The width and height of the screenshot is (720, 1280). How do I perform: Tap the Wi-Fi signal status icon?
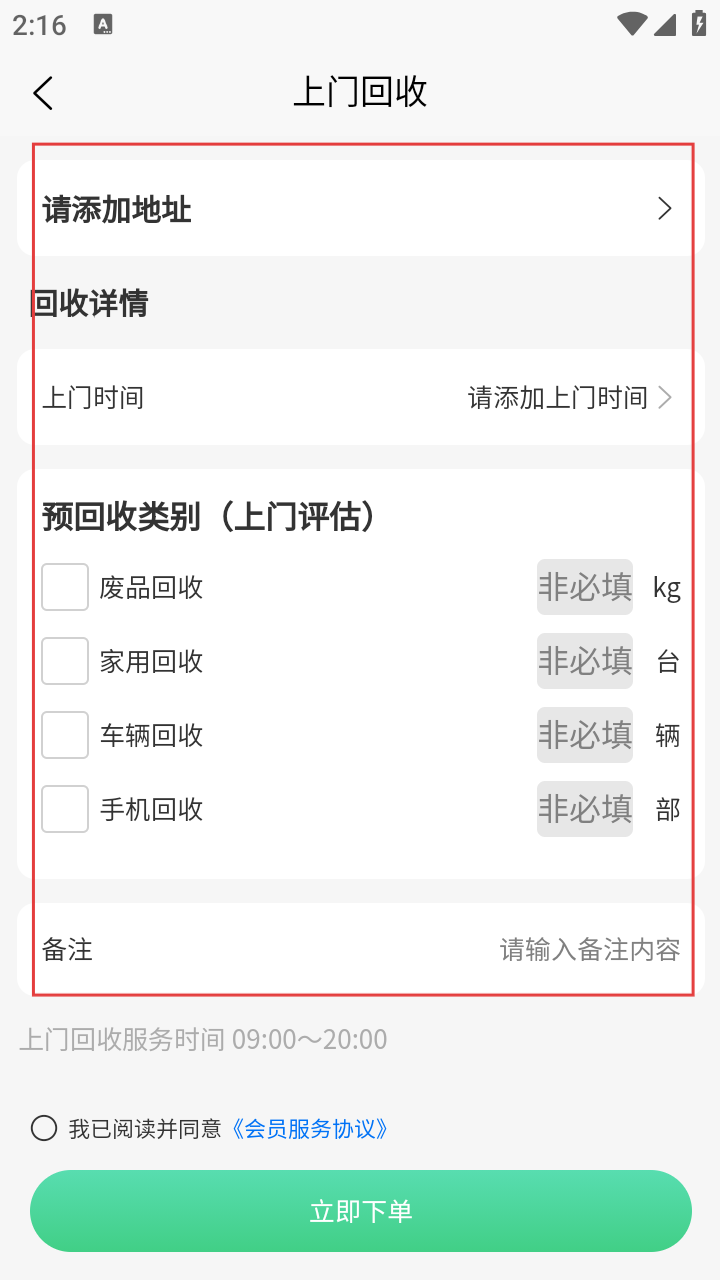click(x=632, y=24)
